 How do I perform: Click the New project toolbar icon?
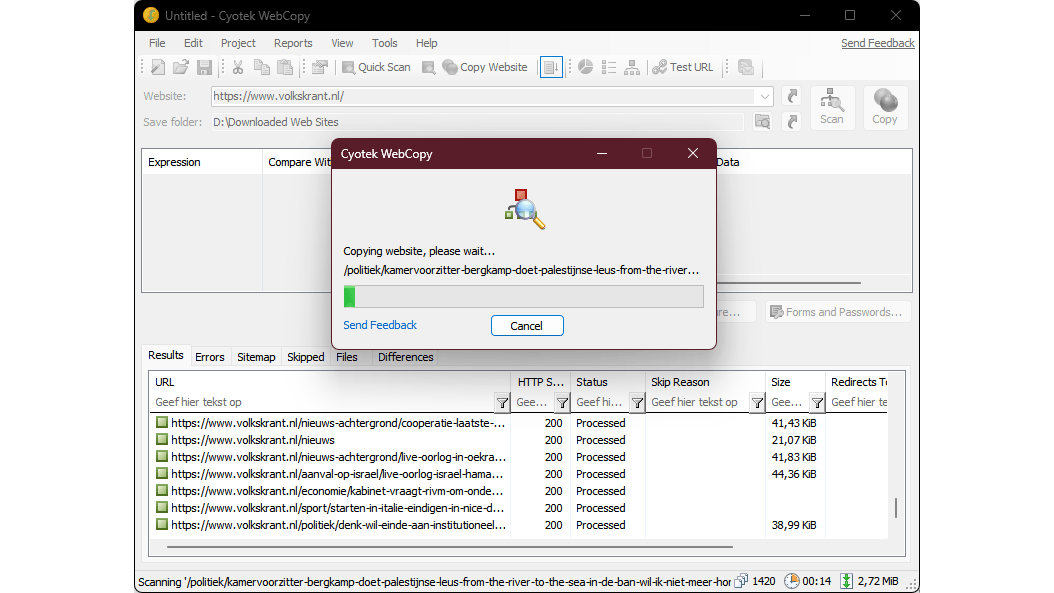(158, 67)
